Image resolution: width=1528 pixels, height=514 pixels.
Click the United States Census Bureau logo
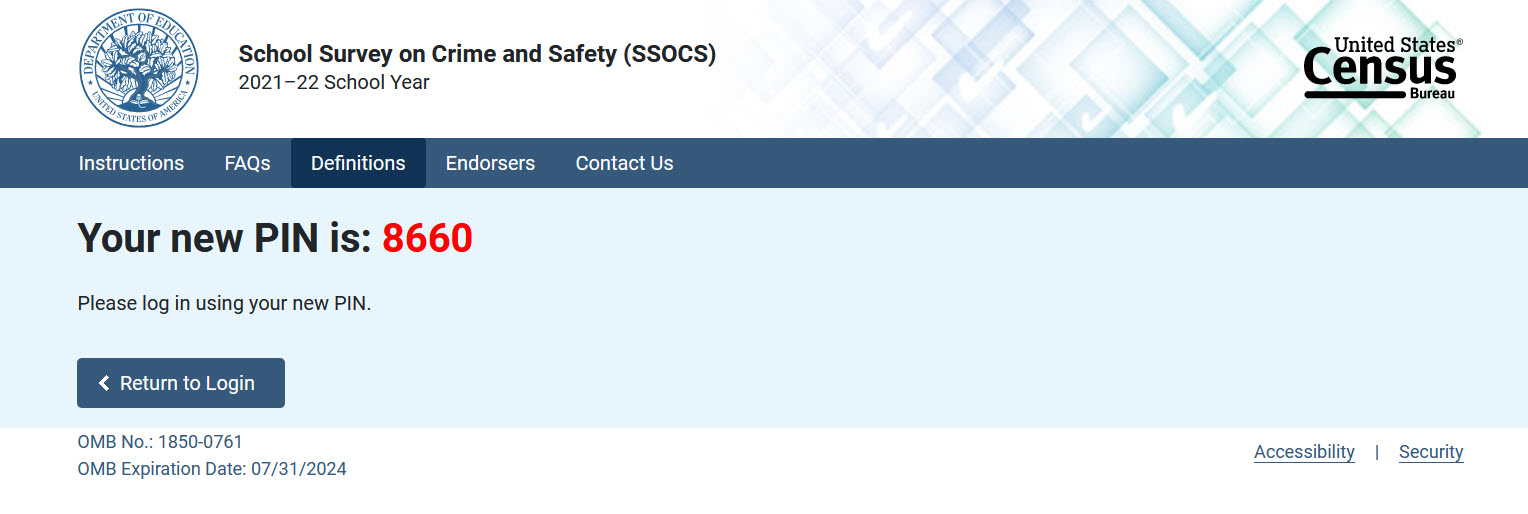click(1381, 68)
